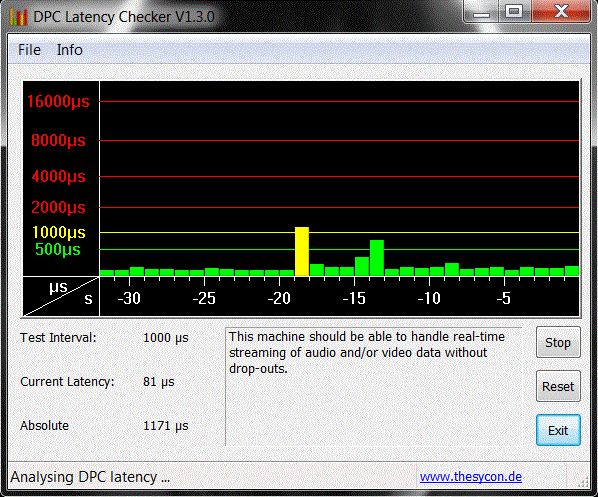Click the tall green bar near -14 seconds

(x=377, y=258)
